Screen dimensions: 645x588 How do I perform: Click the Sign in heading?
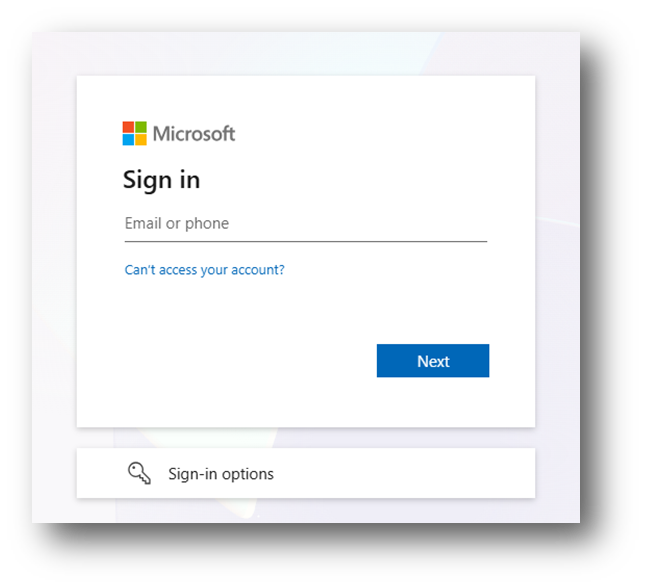tap(161, 180)
